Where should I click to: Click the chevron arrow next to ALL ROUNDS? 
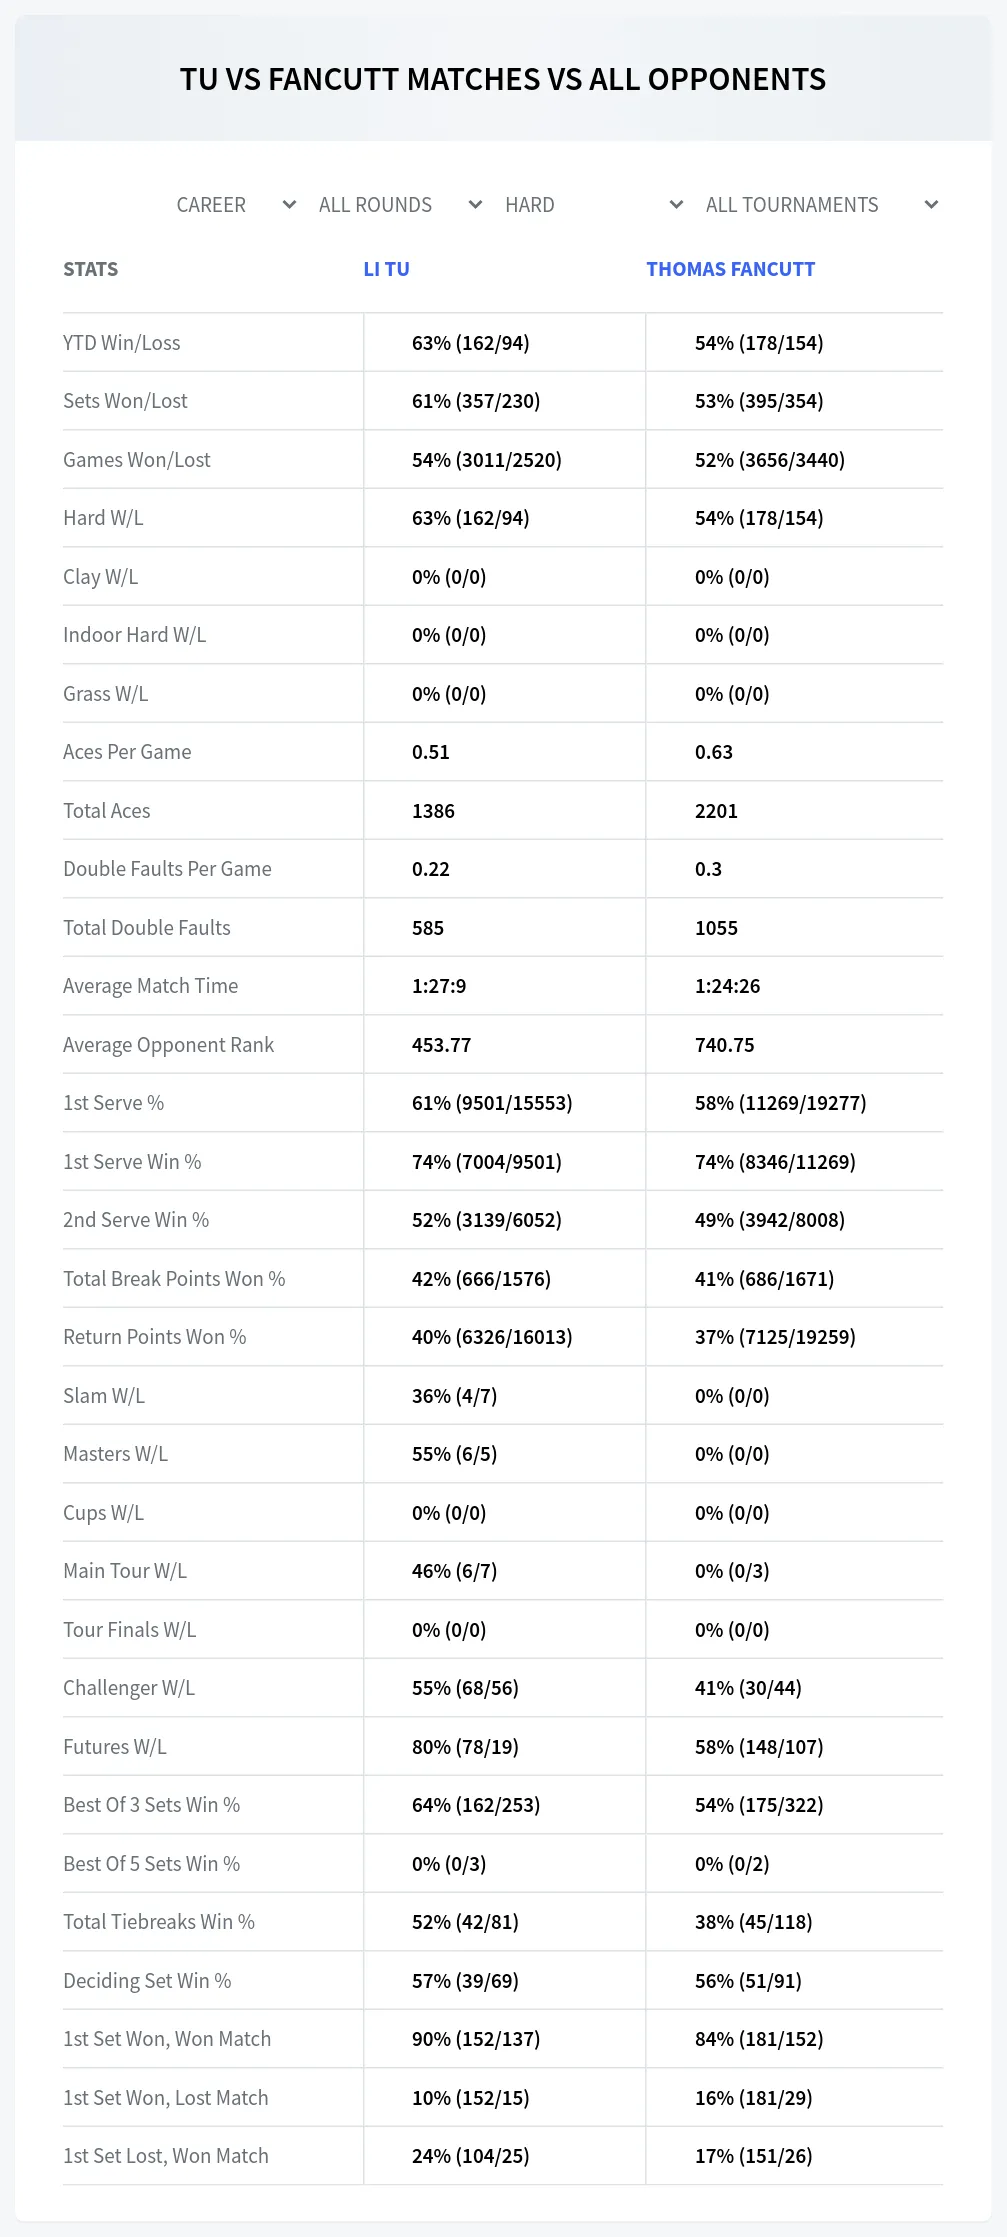[x=475, y=205]
